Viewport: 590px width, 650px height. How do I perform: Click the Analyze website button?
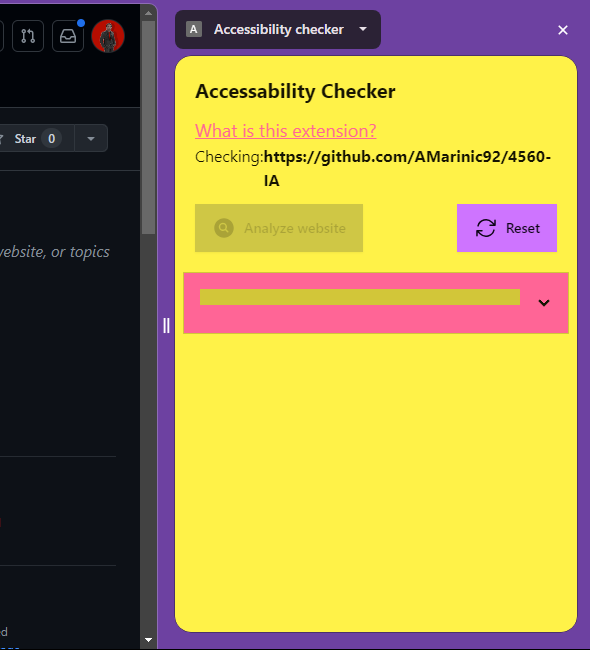click(279, 228)
